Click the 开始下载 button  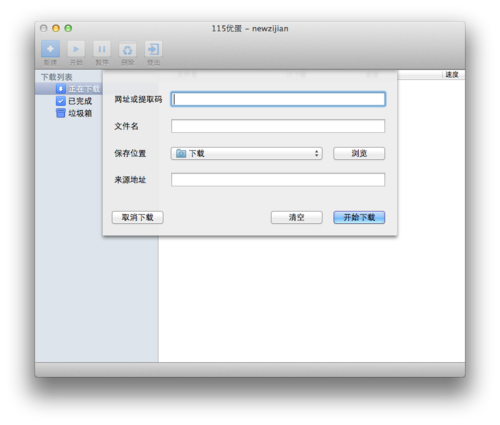click(359, 217)
